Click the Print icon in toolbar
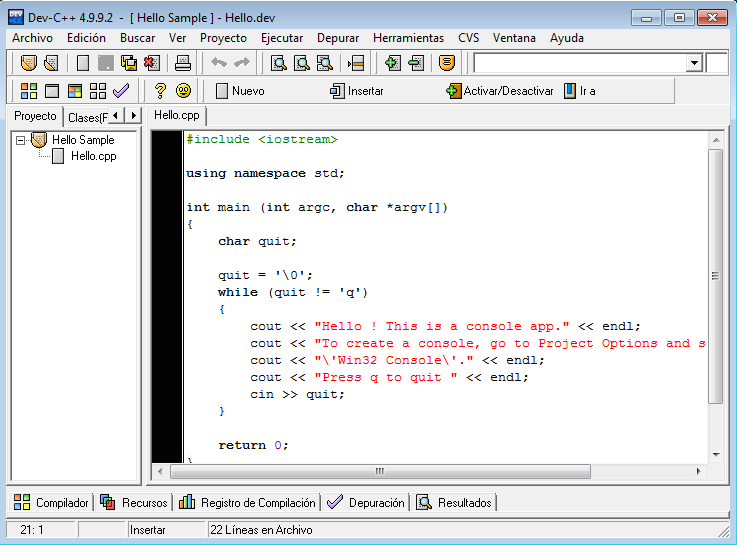 click(183, 63)
